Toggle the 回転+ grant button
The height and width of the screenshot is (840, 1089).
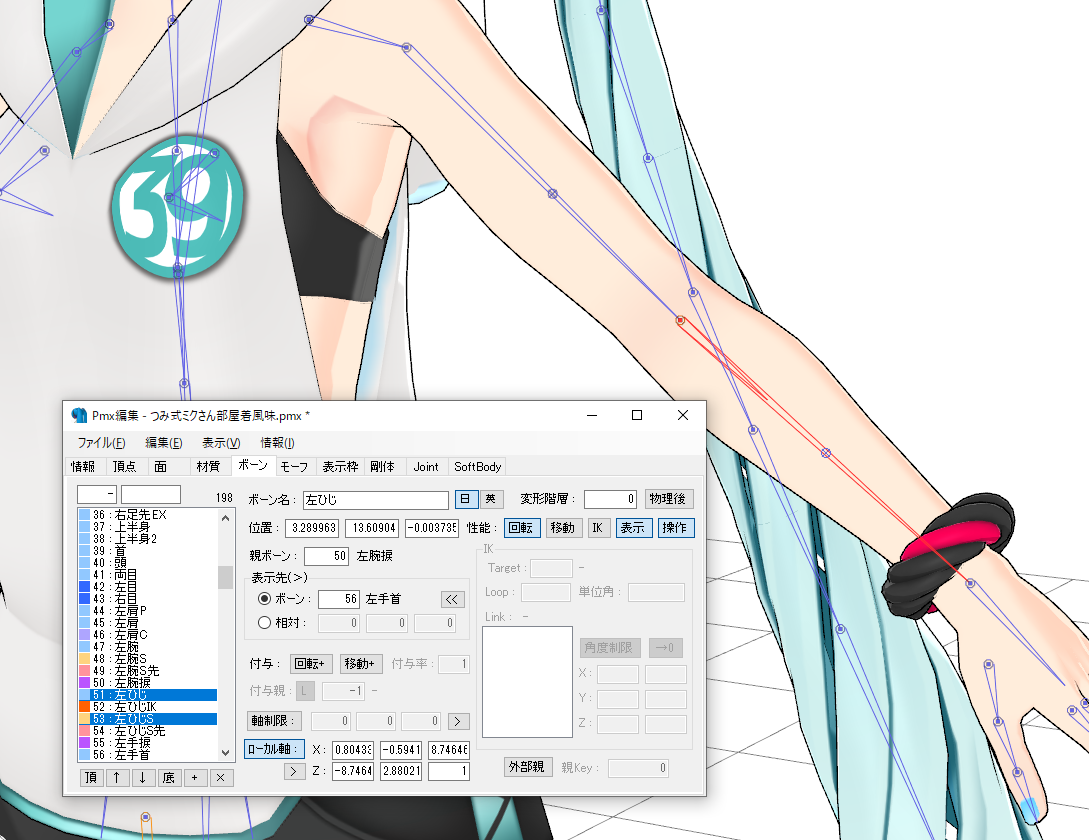pyautogui.click(x=310, y=664)
